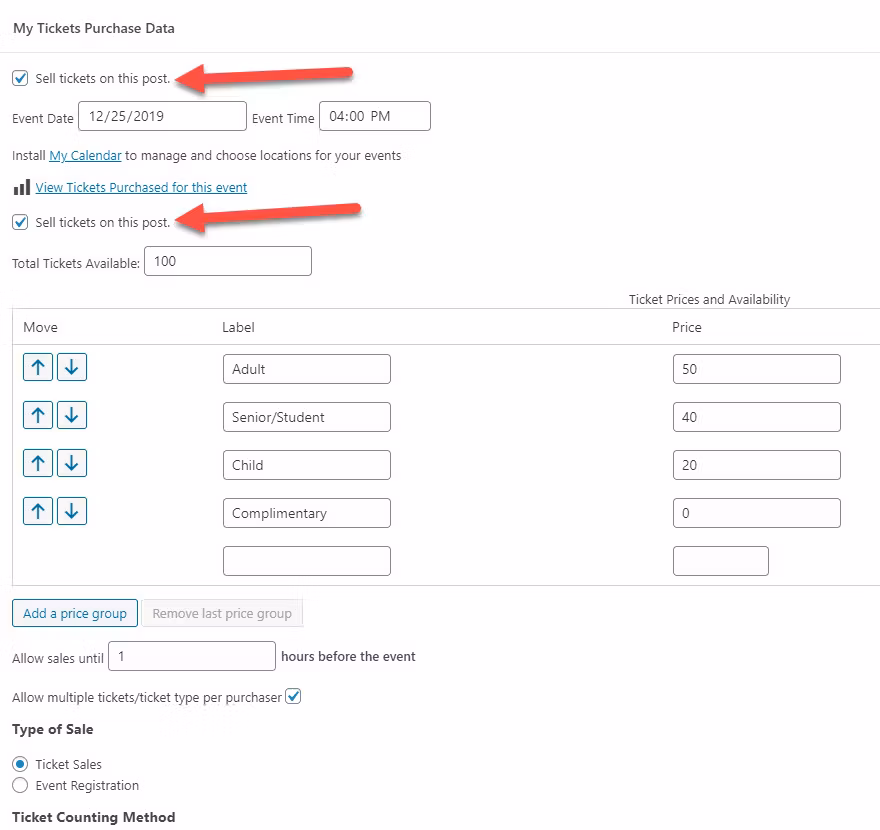Click the Remove last price group button
Viewport: 880px width, 830px height.
[221, 613]
